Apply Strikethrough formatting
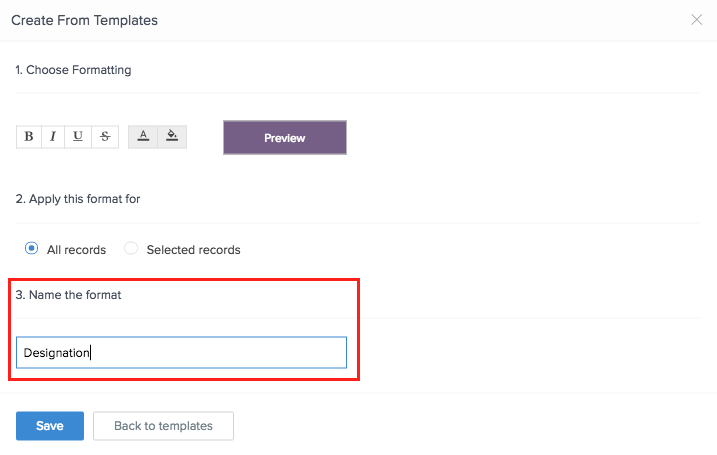Viewport: 717px width, 455px height. click(105, 137)
